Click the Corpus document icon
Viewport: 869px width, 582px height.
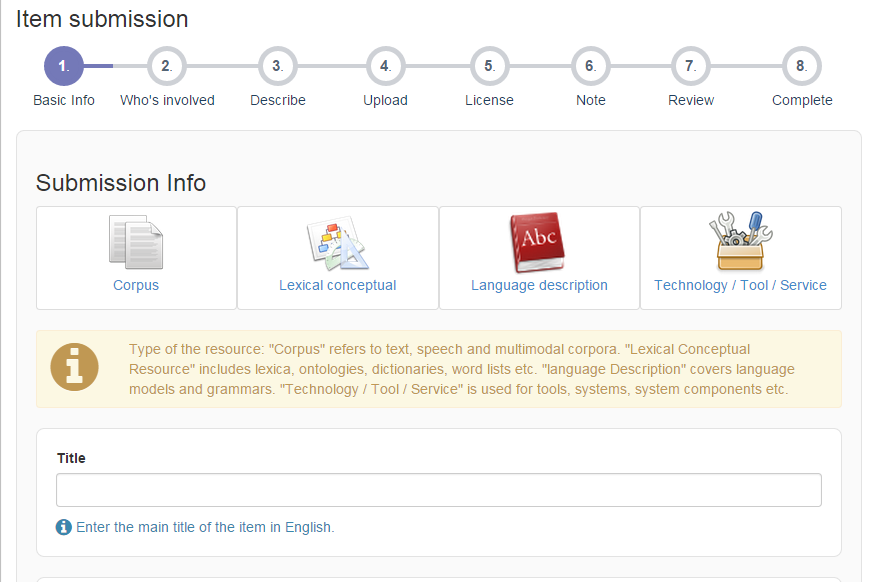pyautogui.click(x=136, y=243)
